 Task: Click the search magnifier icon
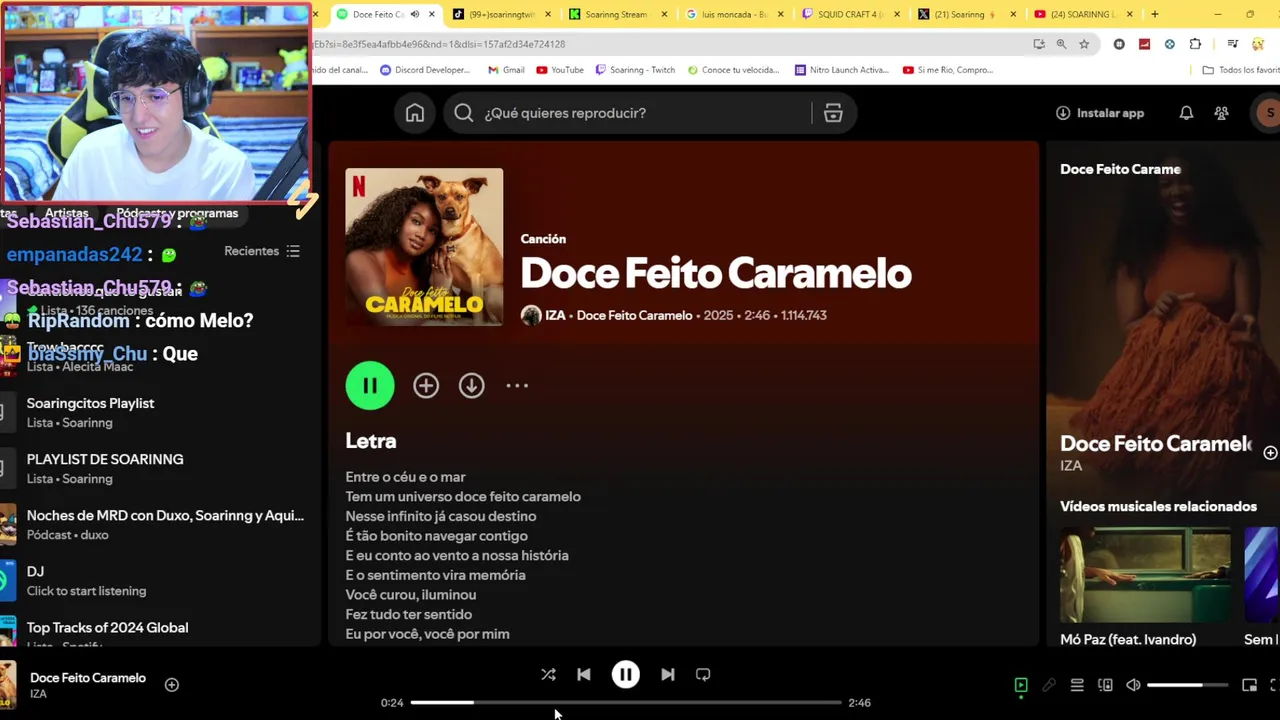pyautogui.click(x=463, y=113)
